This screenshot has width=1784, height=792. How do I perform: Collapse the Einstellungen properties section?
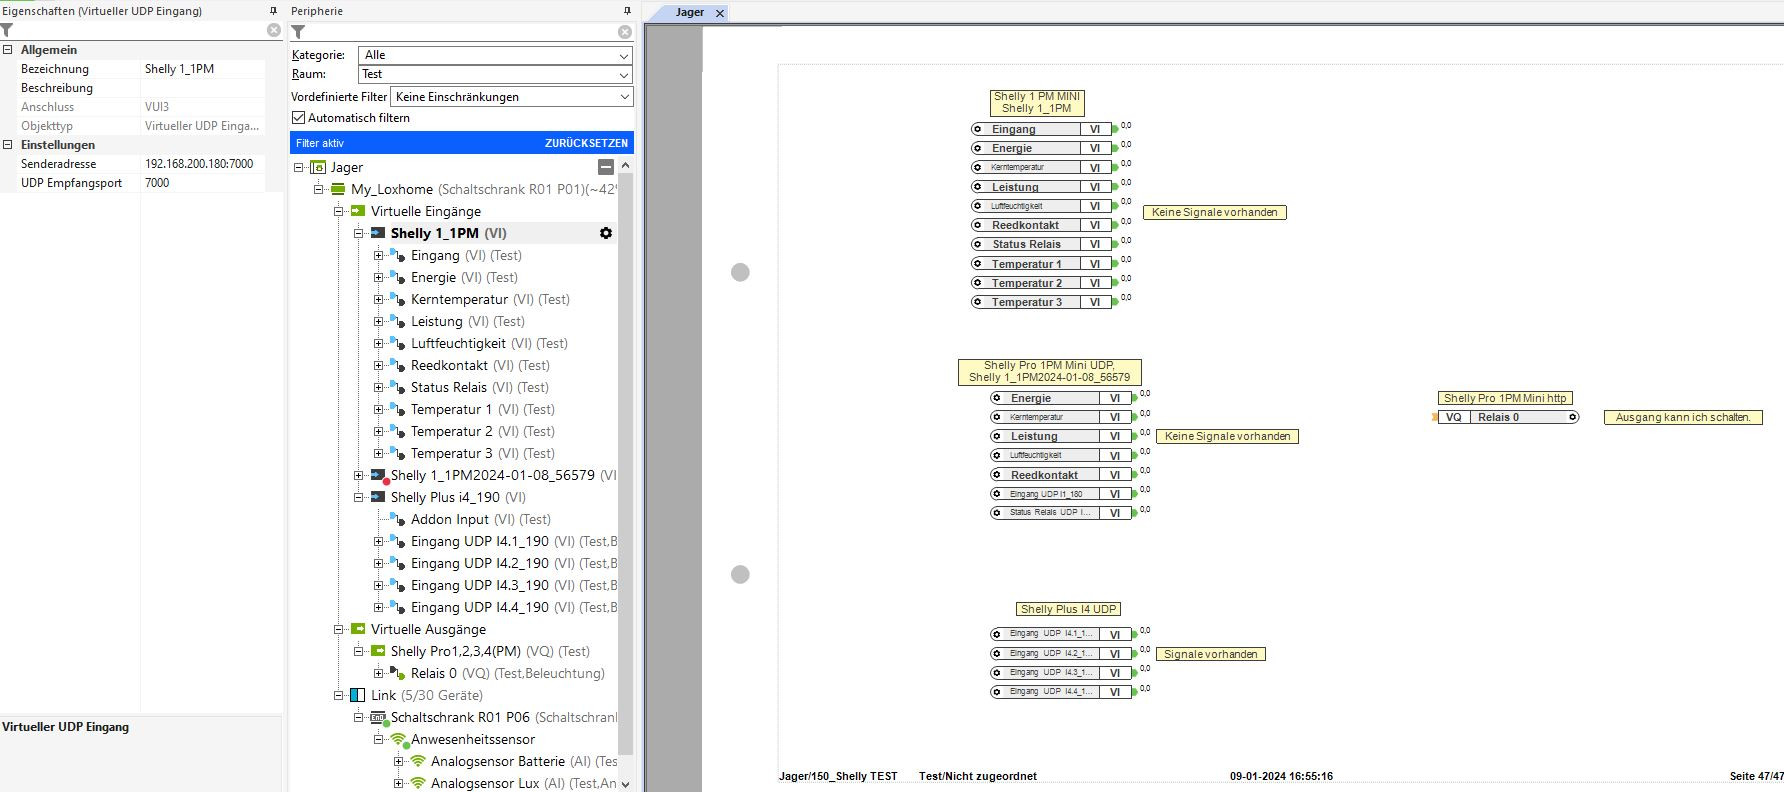8,145
